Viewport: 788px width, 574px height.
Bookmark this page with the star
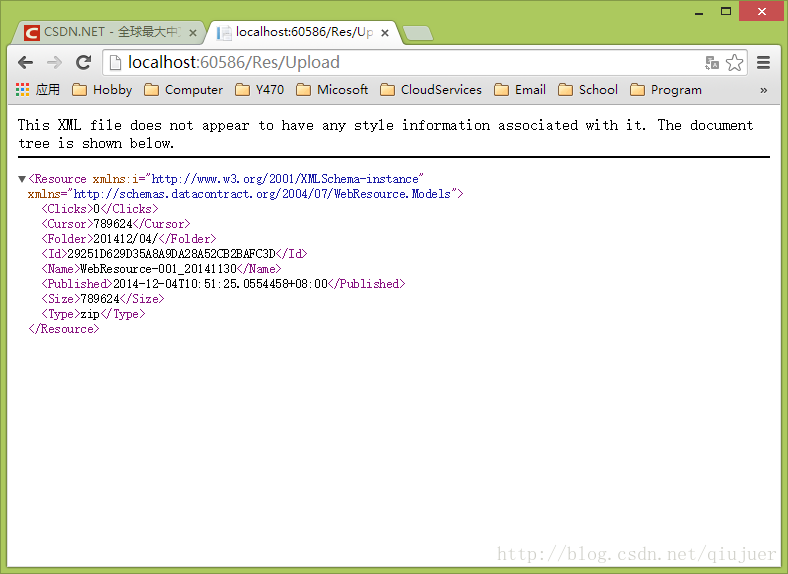click(x=734, y=63)
